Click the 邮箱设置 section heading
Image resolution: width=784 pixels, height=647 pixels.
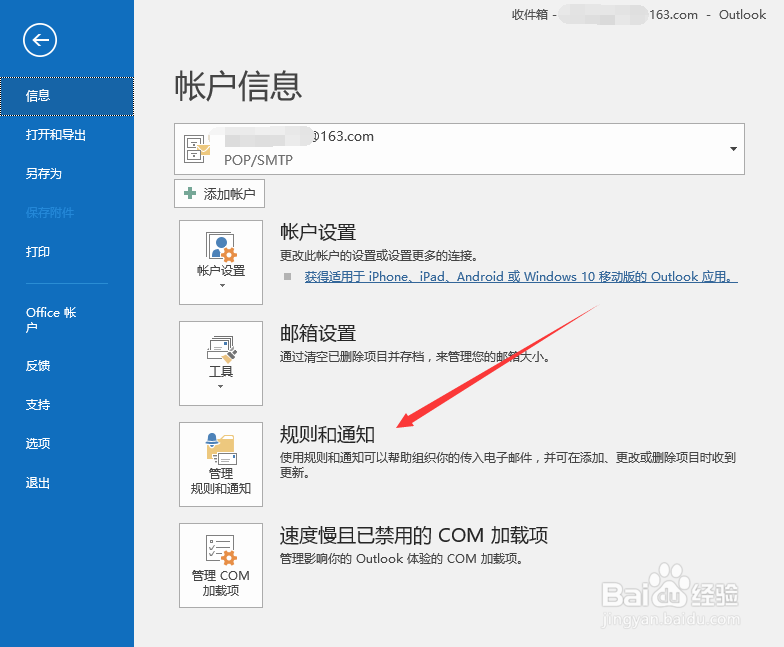tap(318, 334)
